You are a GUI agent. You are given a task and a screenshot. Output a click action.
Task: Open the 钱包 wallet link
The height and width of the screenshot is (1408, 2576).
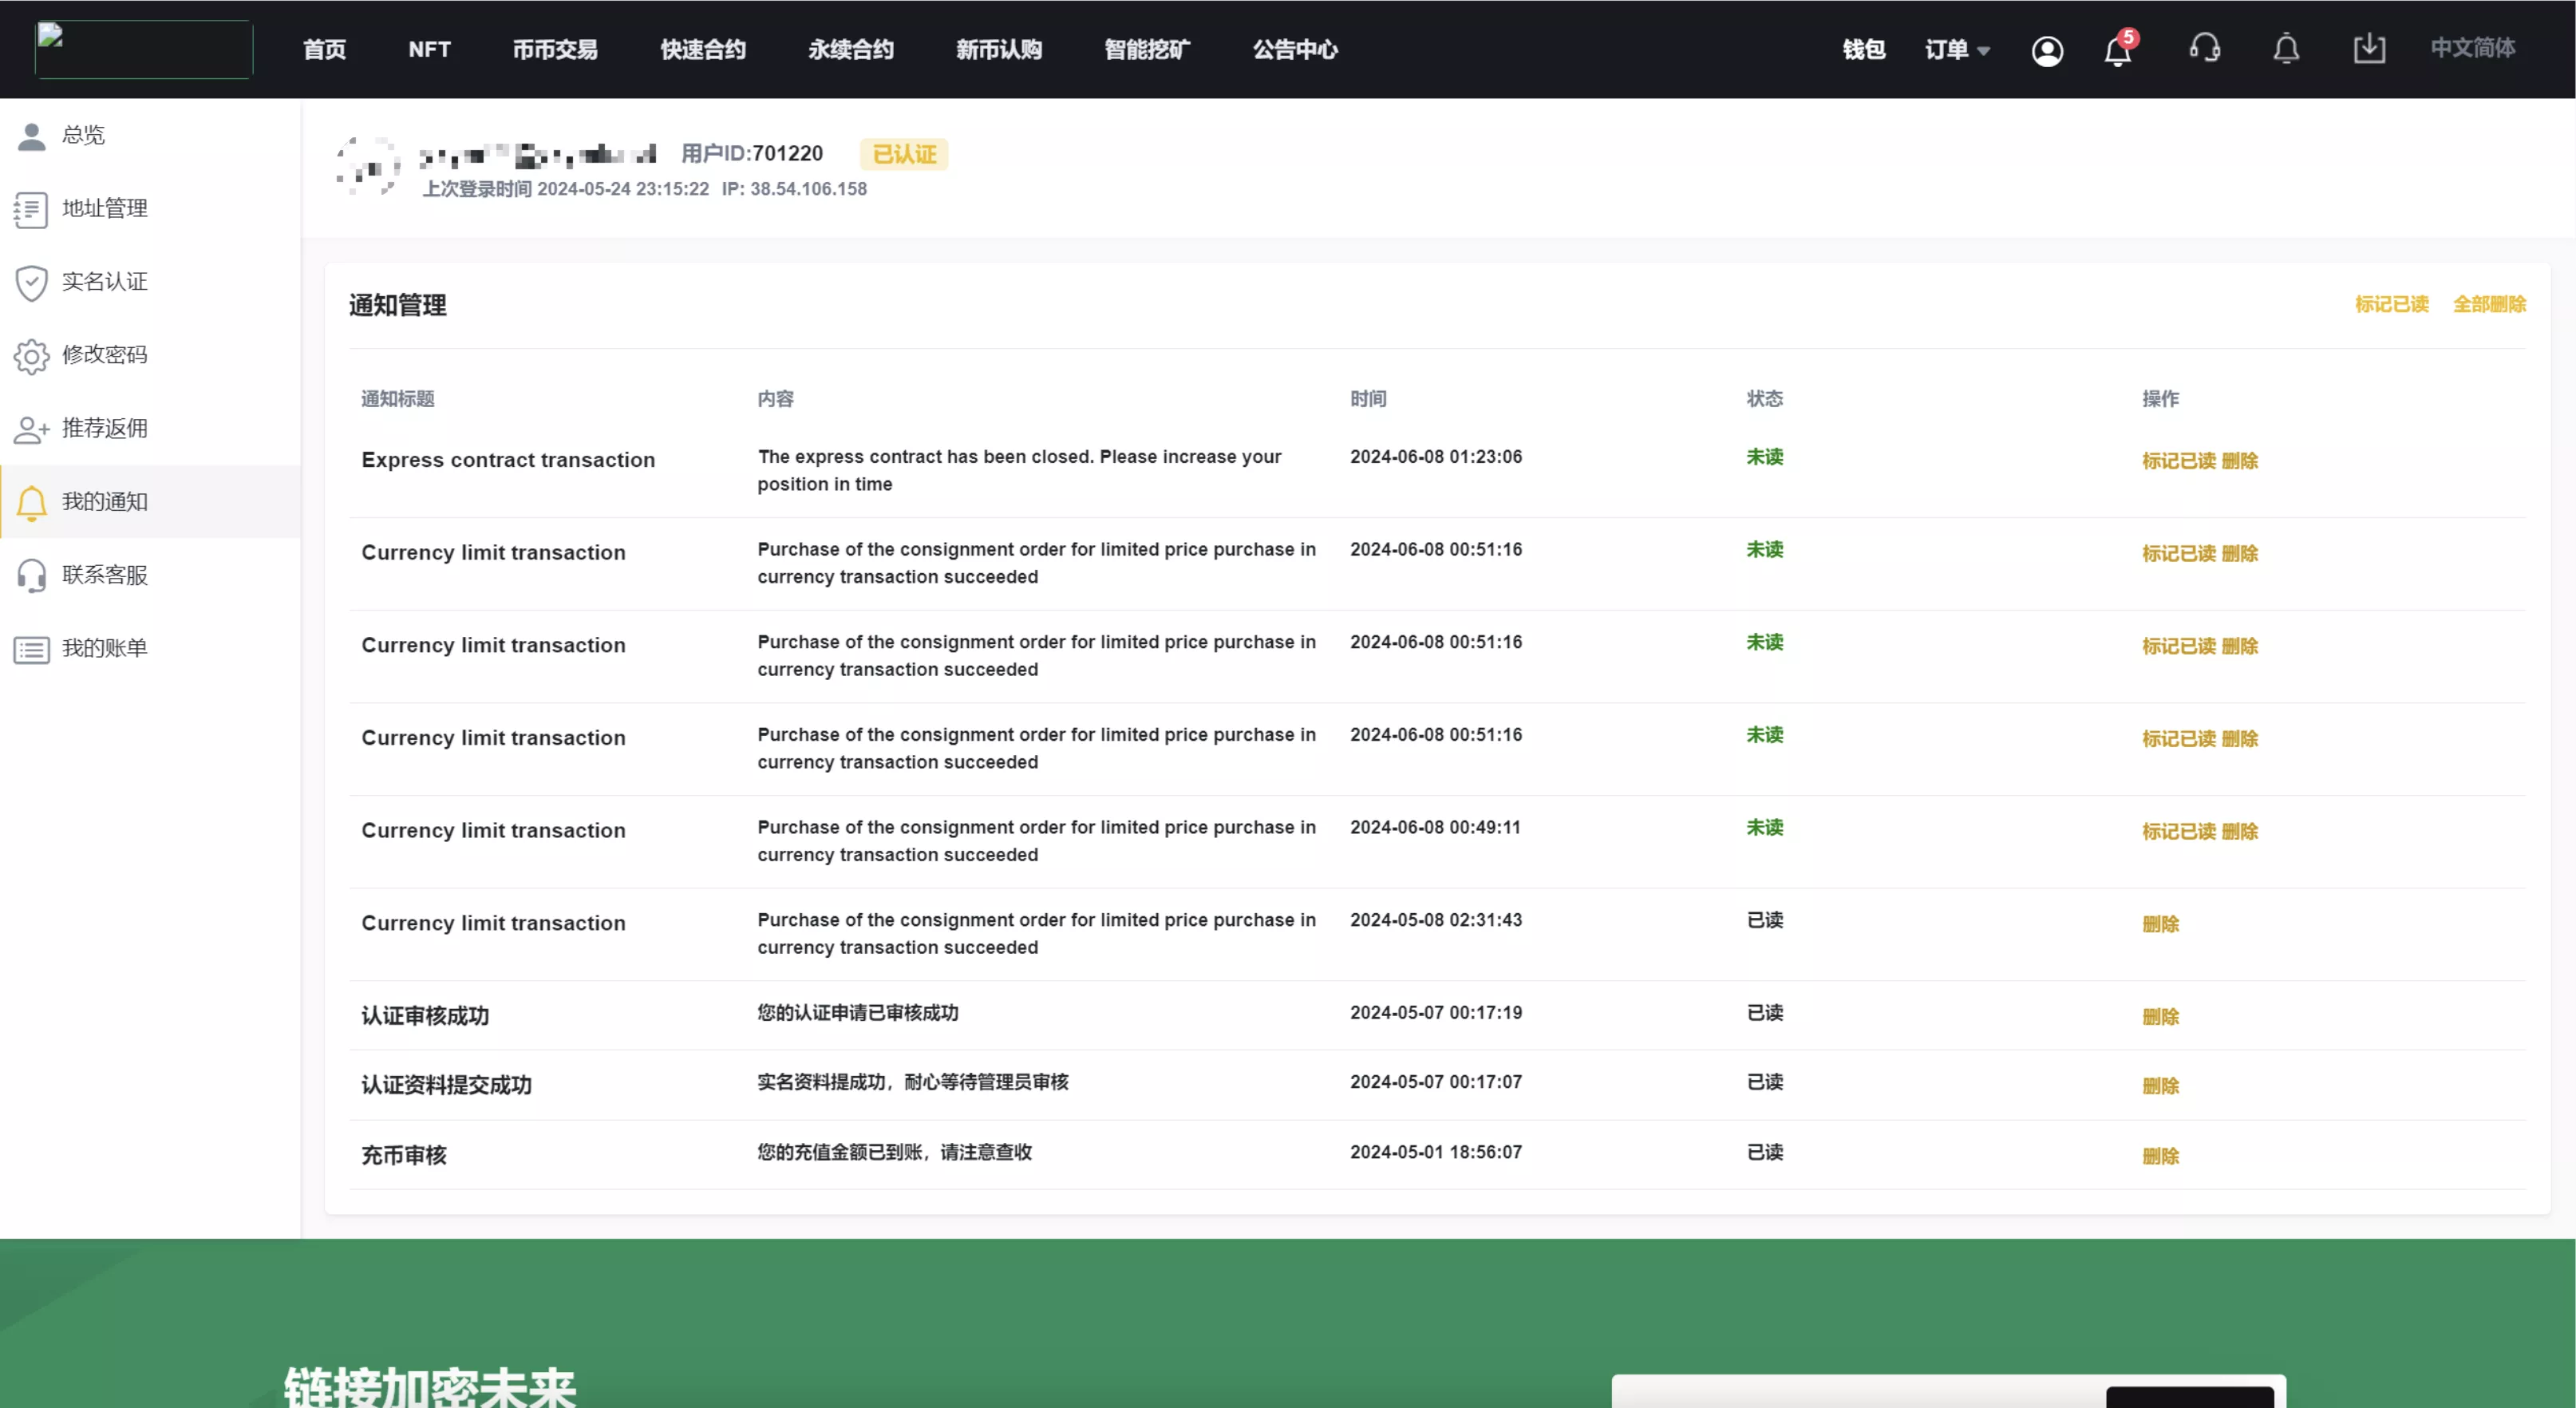click(x=1863, y=49)
